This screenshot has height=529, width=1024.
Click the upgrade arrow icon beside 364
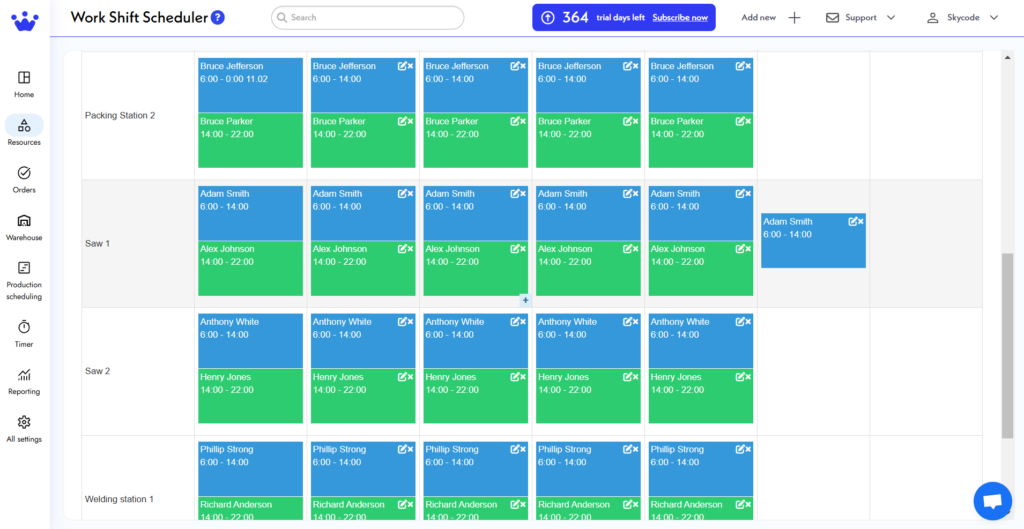[548, 18]
